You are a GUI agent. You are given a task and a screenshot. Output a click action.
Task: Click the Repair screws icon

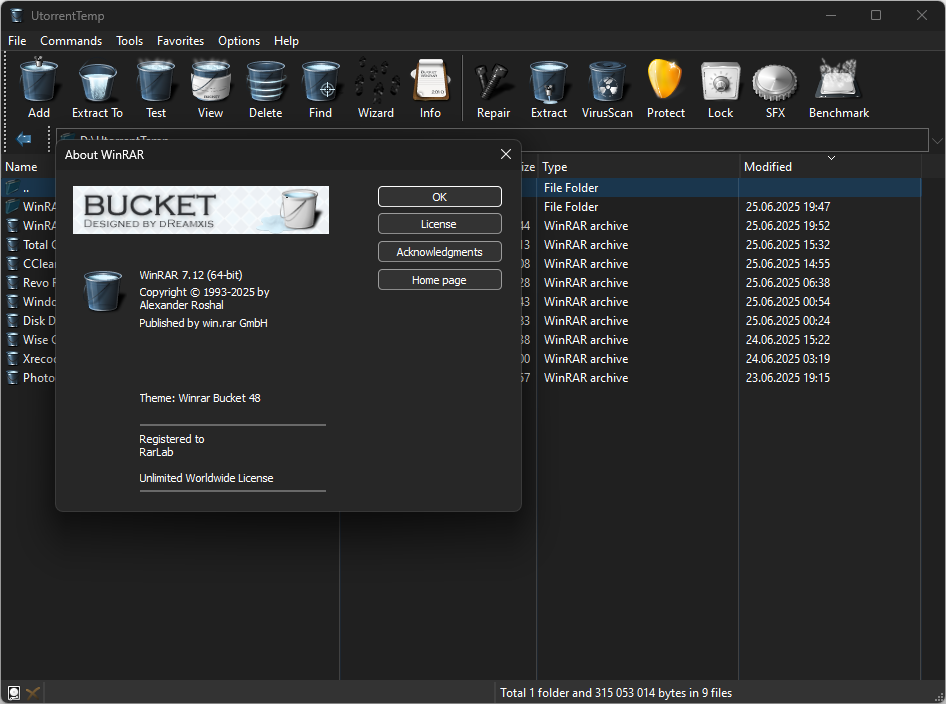494,81
